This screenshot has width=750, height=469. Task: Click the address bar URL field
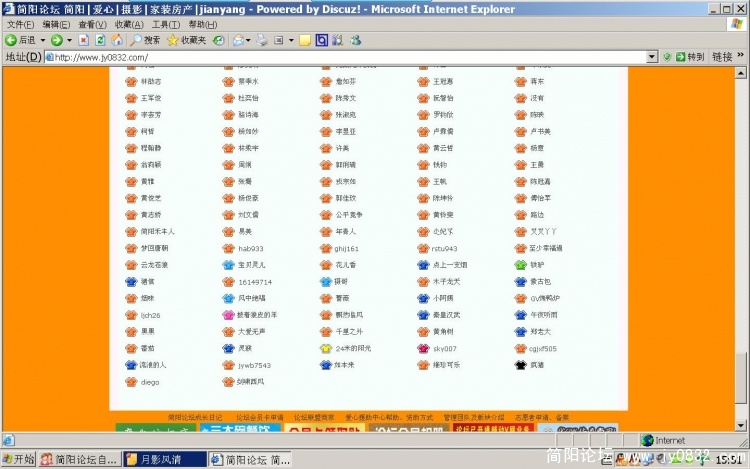(344, 57)
